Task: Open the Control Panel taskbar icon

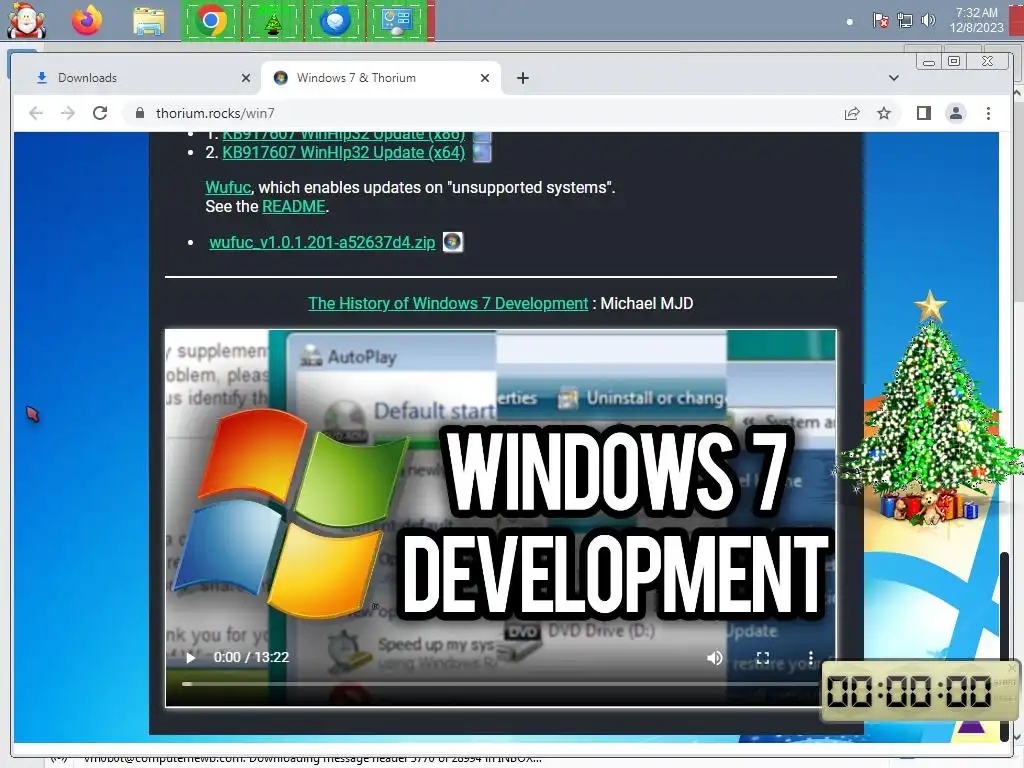Action: 398,21
